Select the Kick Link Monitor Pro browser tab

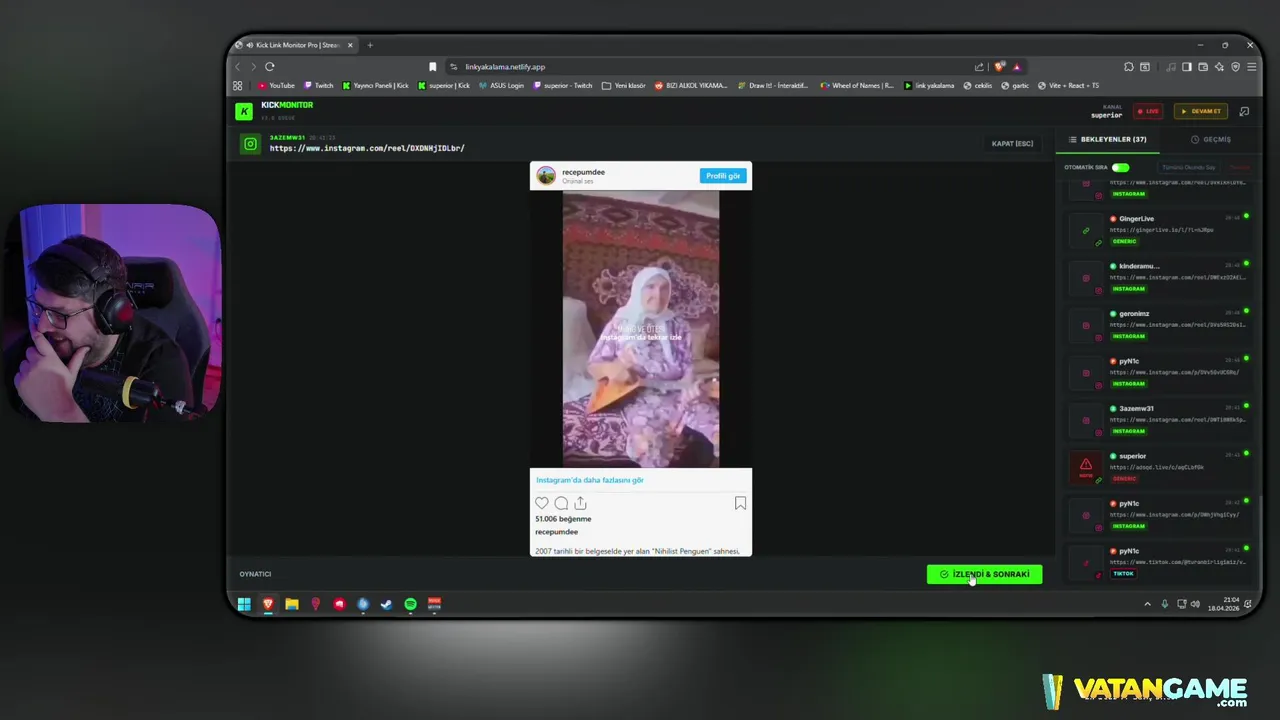295,45
